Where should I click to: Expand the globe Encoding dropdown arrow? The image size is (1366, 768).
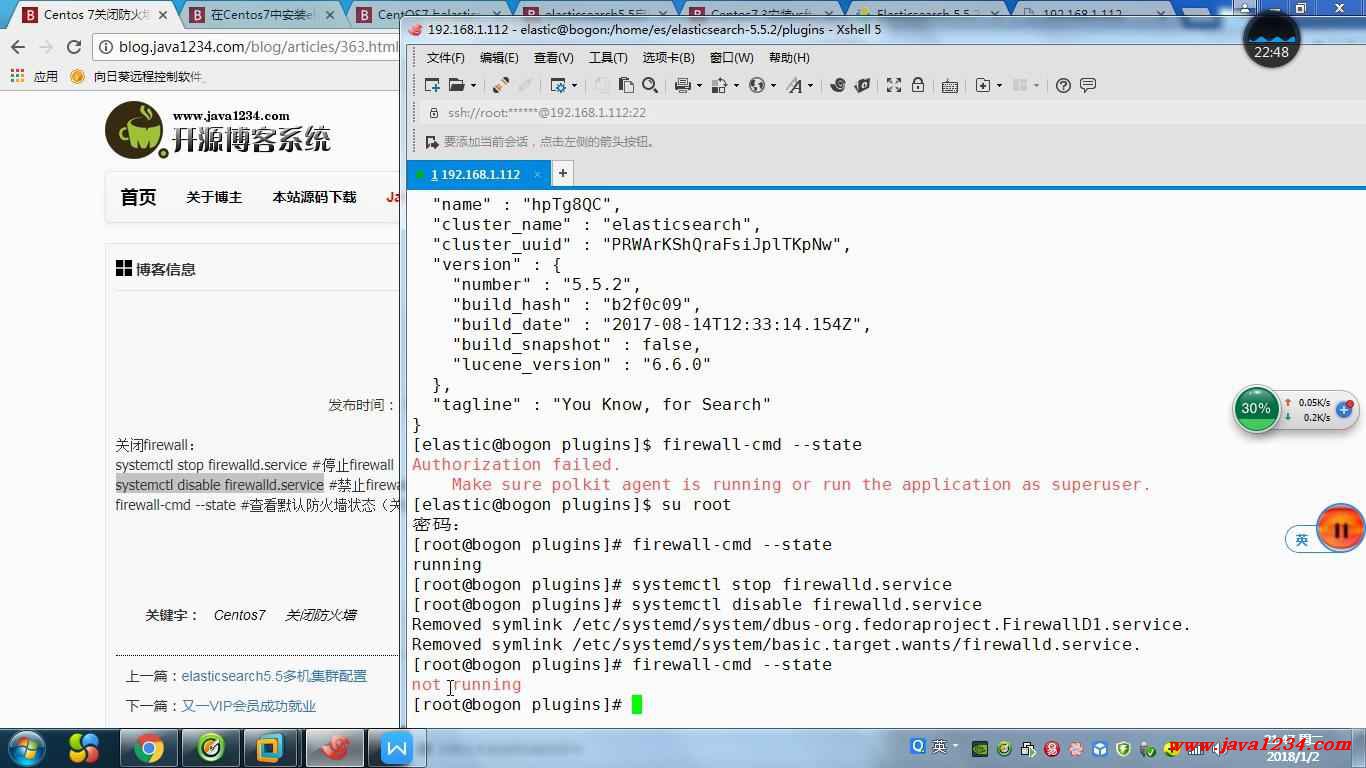(x=772, y=86)
